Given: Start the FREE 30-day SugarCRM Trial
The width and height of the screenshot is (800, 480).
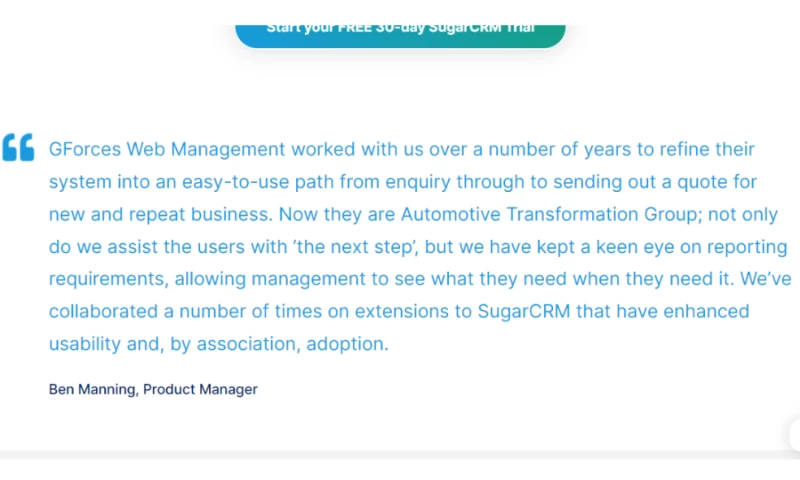Looking at the screenshot, I should pyautogui.click(x=400, y=30).
